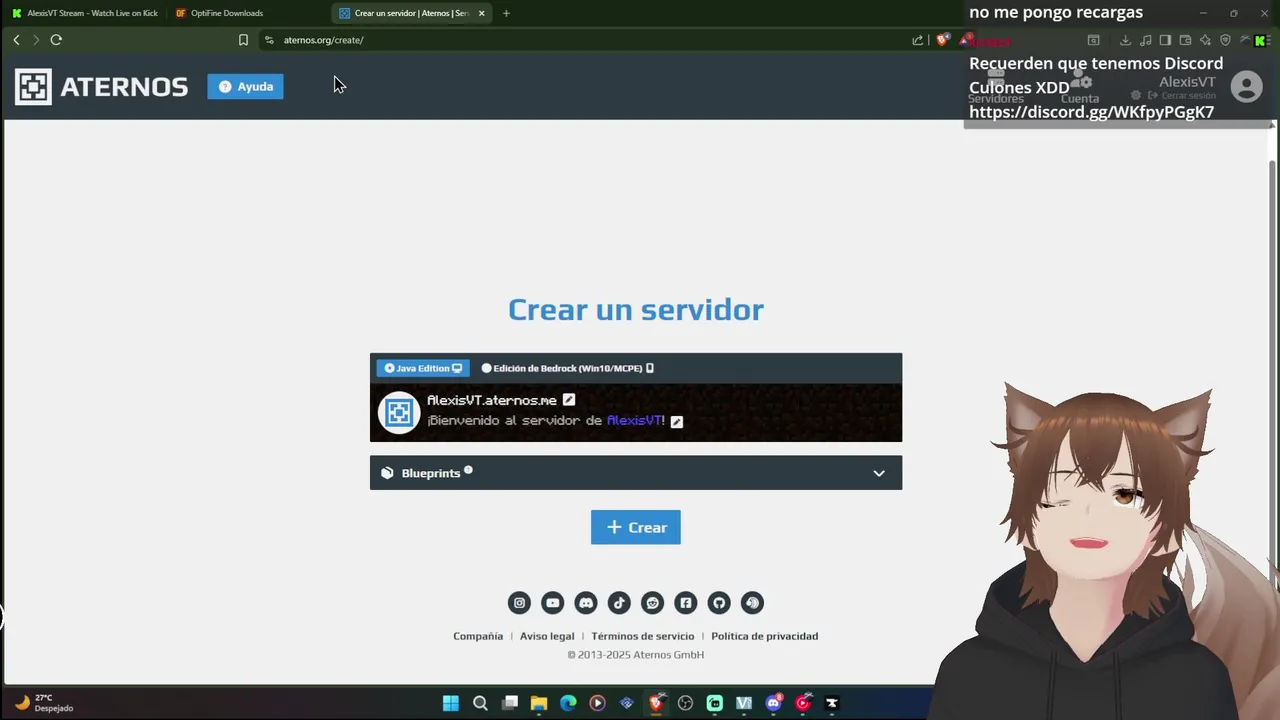This screenshot has width=1280, height=720.
Task: Click the weather widget showing 27°C Despejado
Action: click(x=46, y=703)
